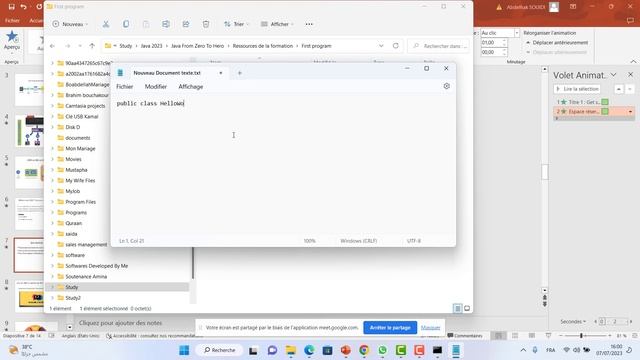Click Lire la sélection button
640x360 pixels.
tap(577, 89)
